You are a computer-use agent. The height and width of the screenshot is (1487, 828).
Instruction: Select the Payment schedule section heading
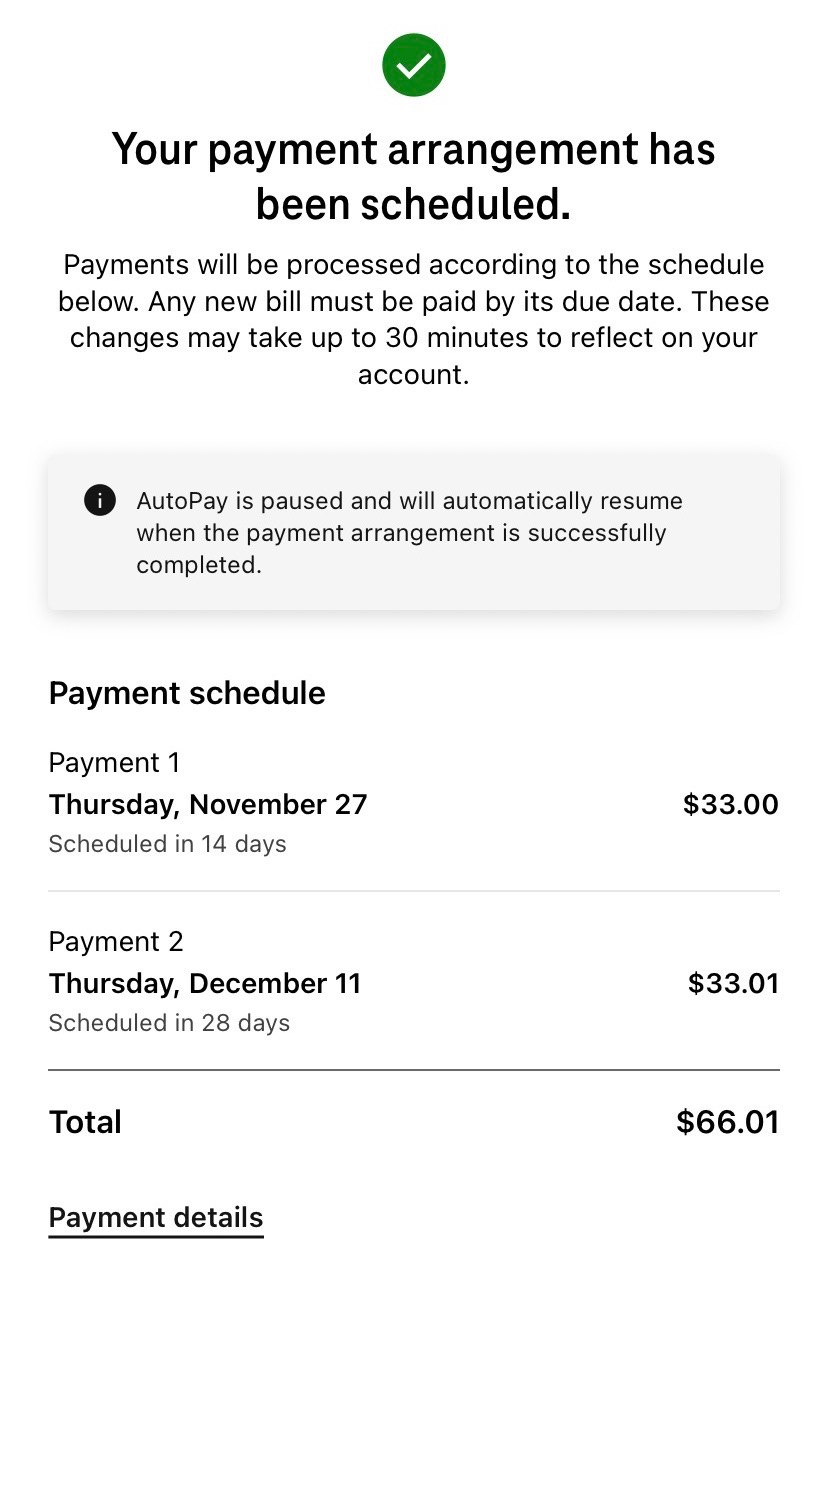point(187,693)
